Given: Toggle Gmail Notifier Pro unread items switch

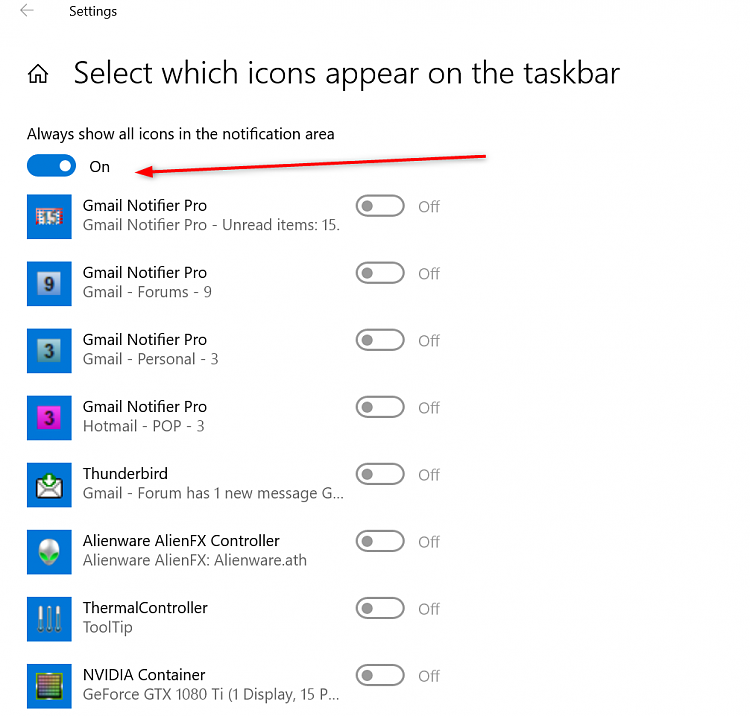Looking at the screenshot, I should (x=380, y=206).
